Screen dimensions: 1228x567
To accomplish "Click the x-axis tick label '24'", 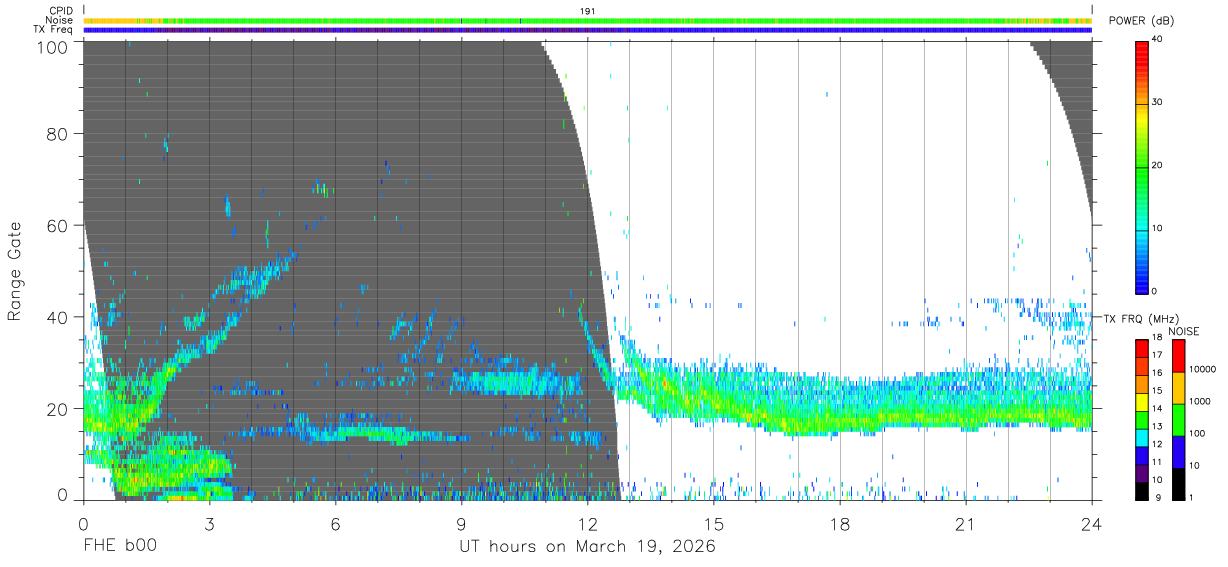I will coord(1091,524).
